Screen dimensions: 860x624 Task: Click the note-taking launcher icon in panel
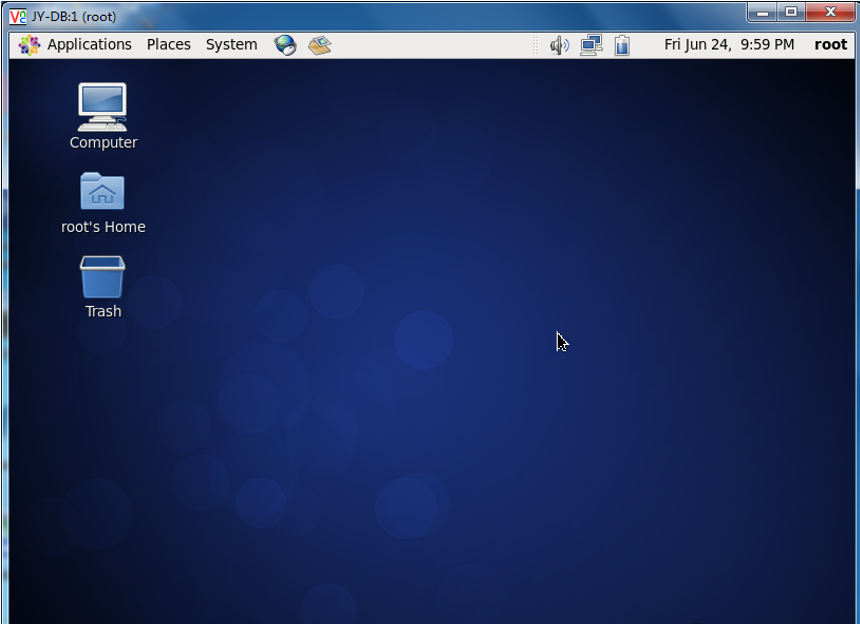point(320,45)
